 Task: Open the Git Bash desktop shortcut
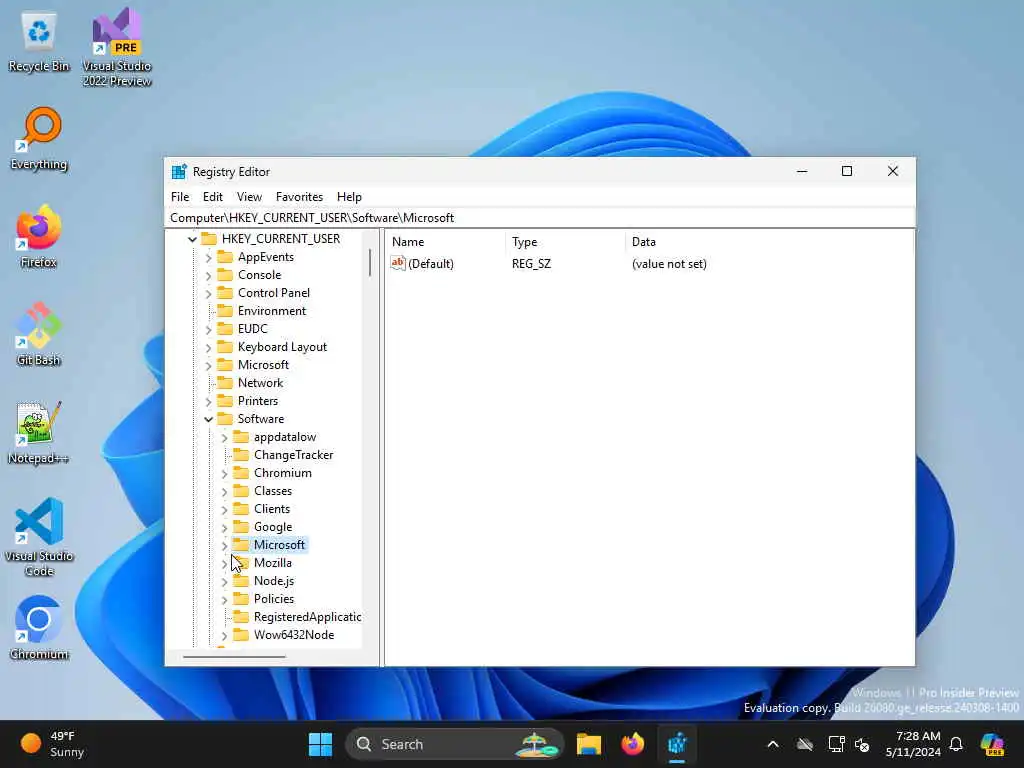click(x=39, y=334)
